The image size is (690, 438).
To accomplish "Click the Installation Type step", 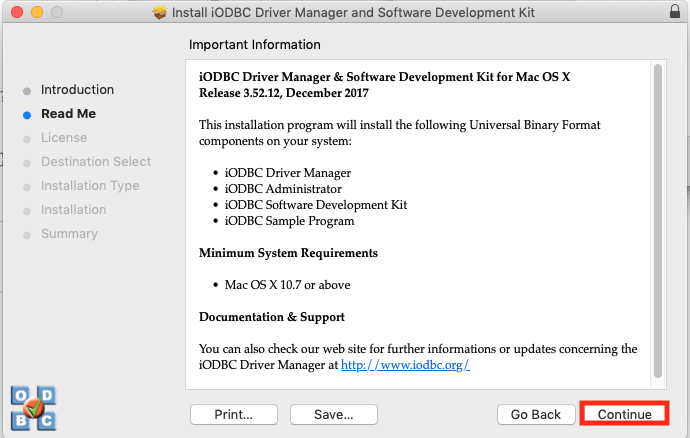I will point(90,186).
